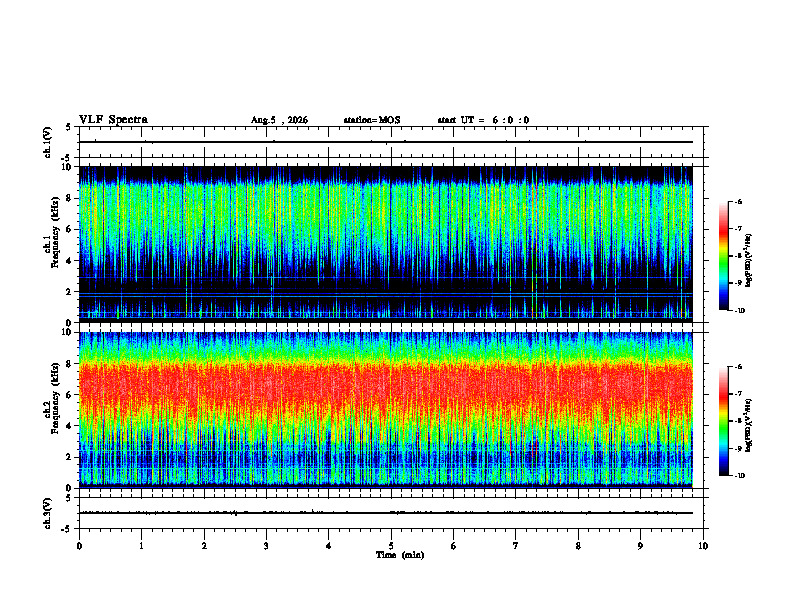Image resolution: width=792 pixels, height=612 pixels.
Task: Click the "station=MOS" header text
Action: tap(372, 120)
